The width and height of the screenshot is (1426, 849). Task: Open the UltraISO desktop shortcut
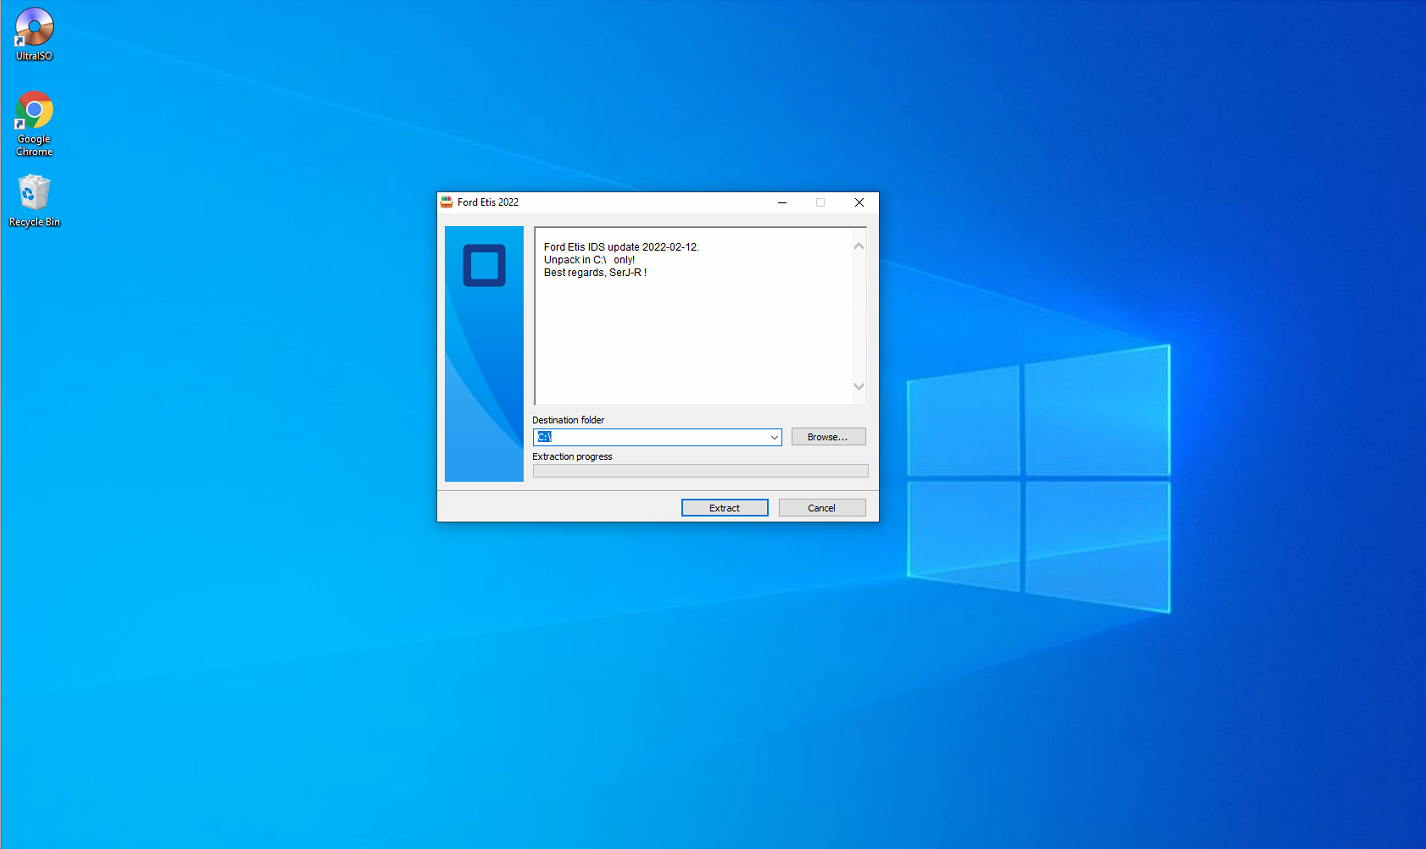(x=34, y=35)
